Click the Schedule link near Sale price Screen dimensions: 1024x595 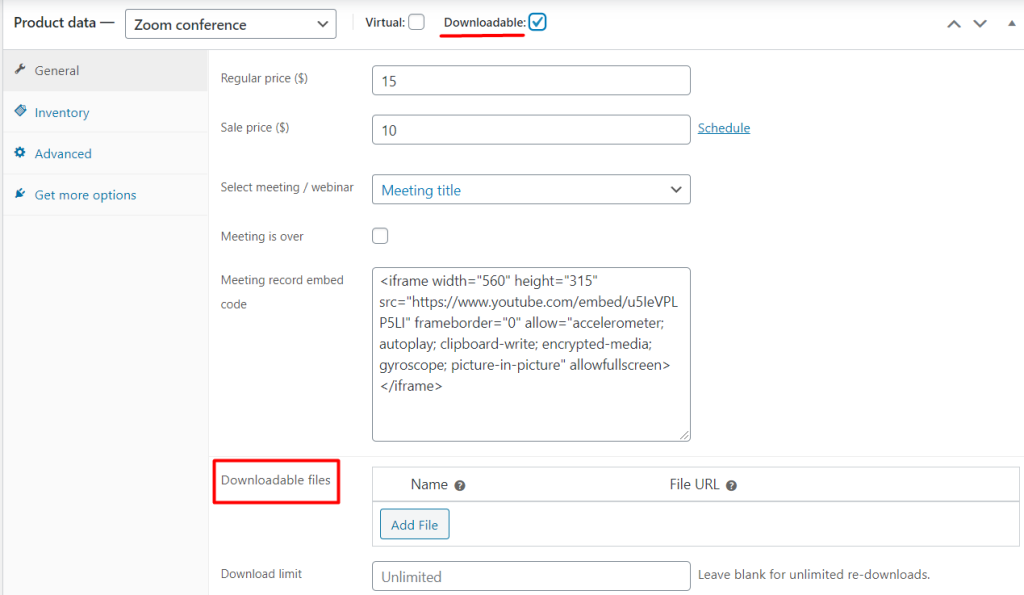[723, 128]
